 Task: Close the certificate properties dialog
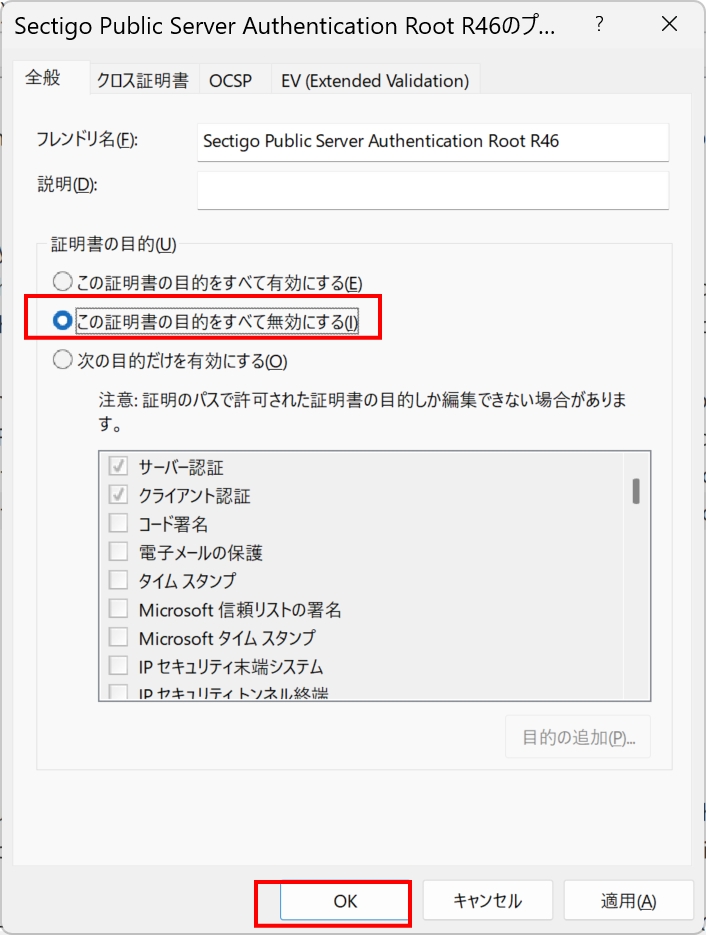(669, 24)
